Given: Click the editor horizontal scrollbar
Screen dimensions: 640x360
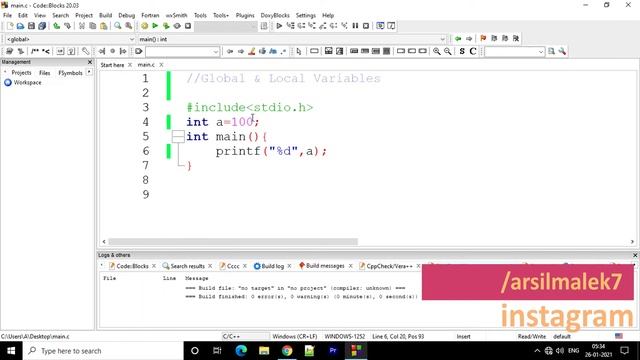Looking at the screenshot, I should tap(233, 242).
